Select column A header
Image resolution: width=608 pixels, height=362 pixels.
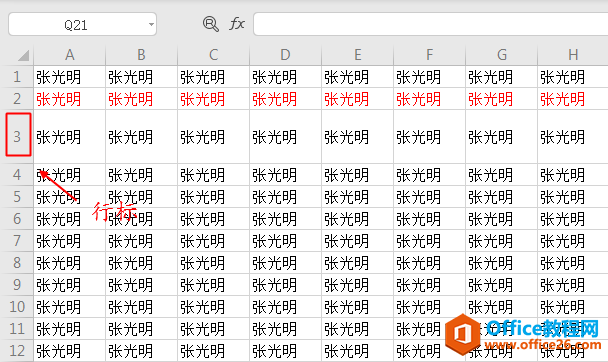pos(69,55)
